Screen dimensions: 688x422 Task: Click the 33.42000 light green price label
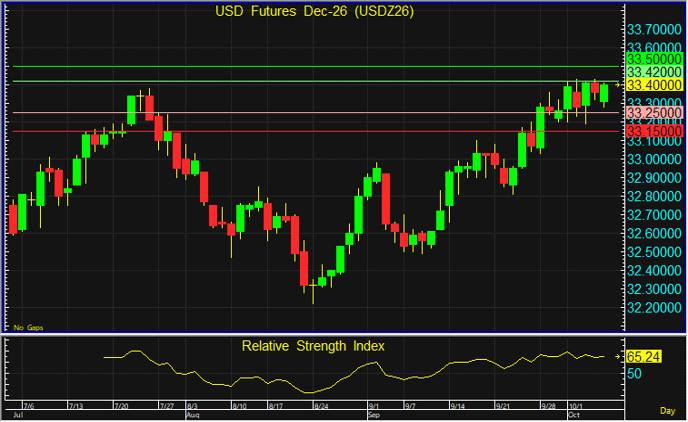(654, 72)
